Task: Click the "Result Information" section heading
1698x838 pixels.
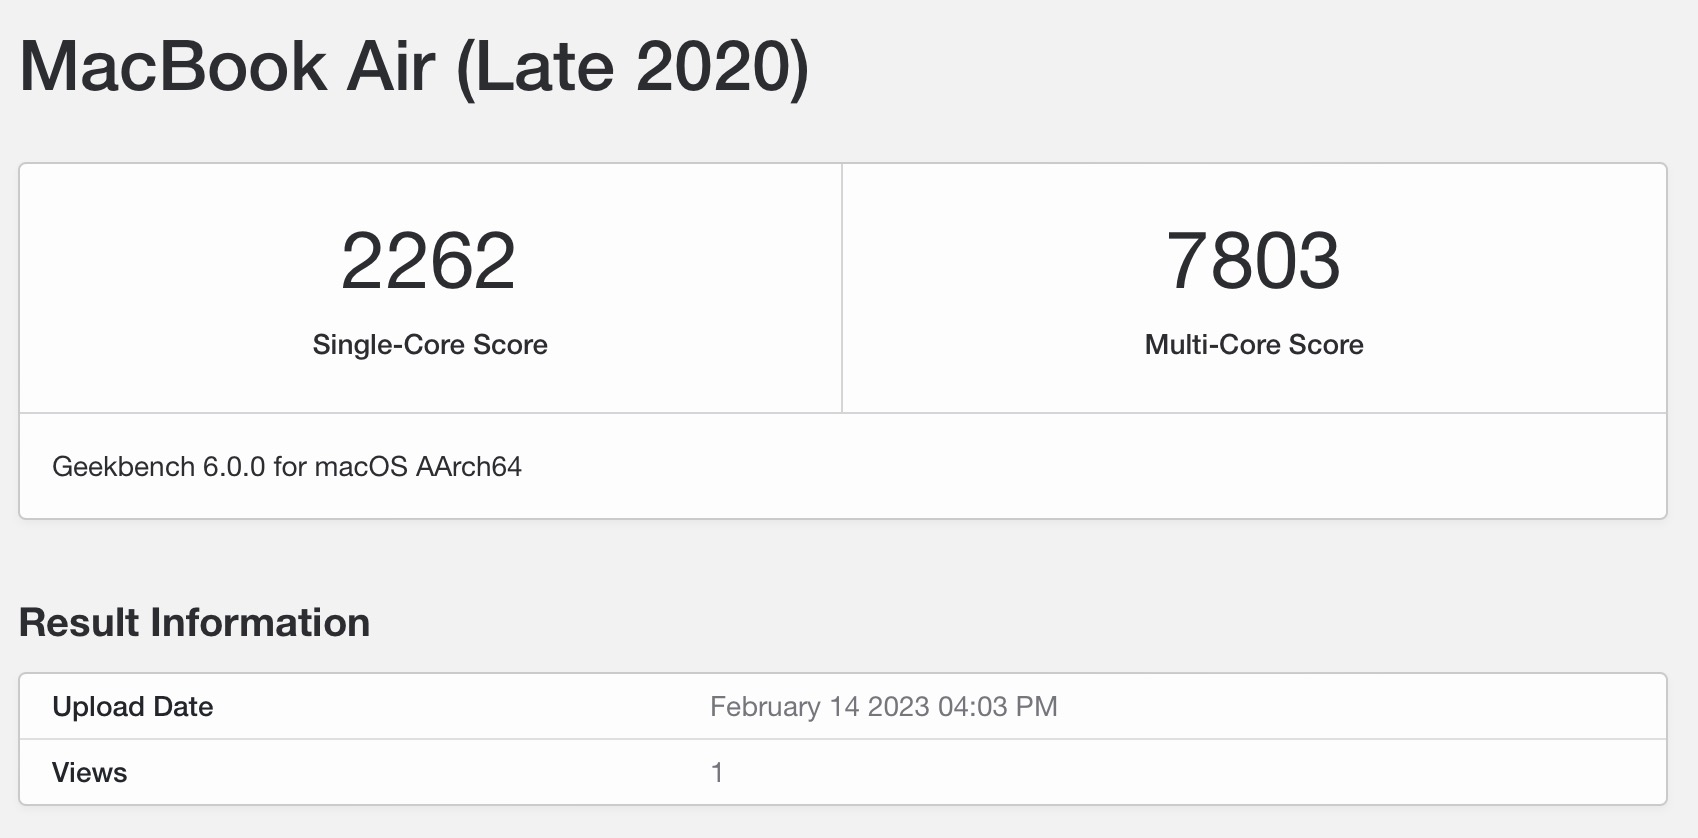Action: pos(195,623)
